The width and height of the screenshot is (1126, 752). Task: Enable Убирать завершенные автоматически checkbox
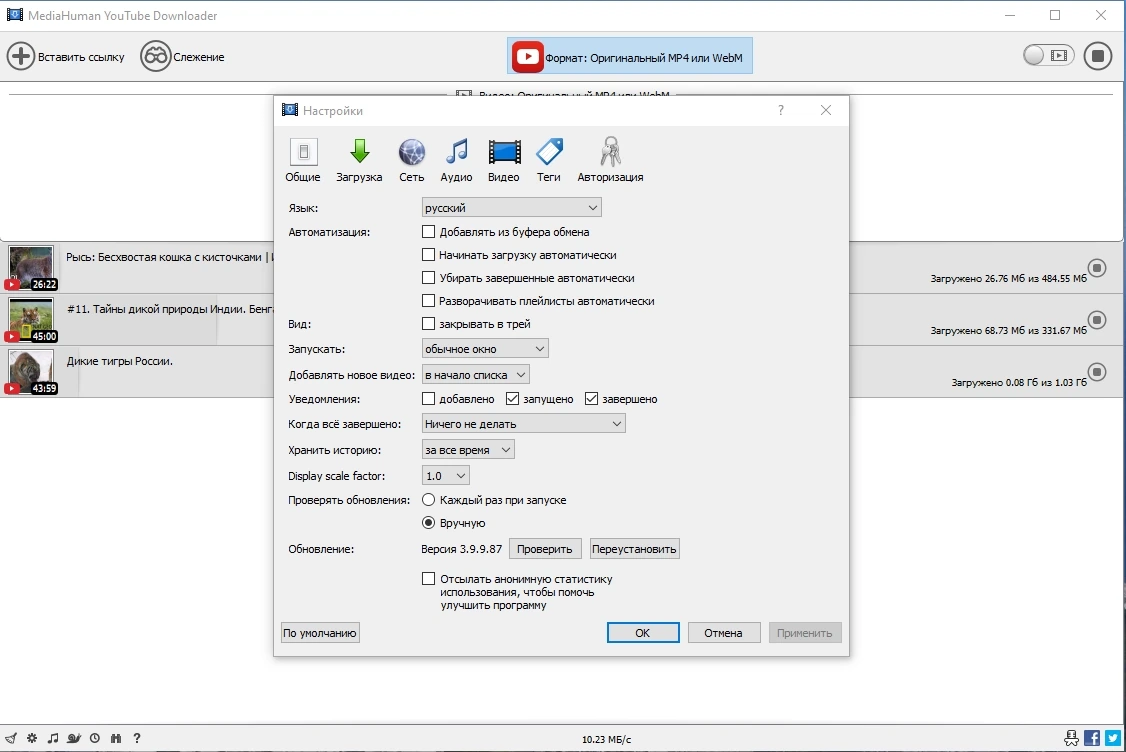point(429,277)
